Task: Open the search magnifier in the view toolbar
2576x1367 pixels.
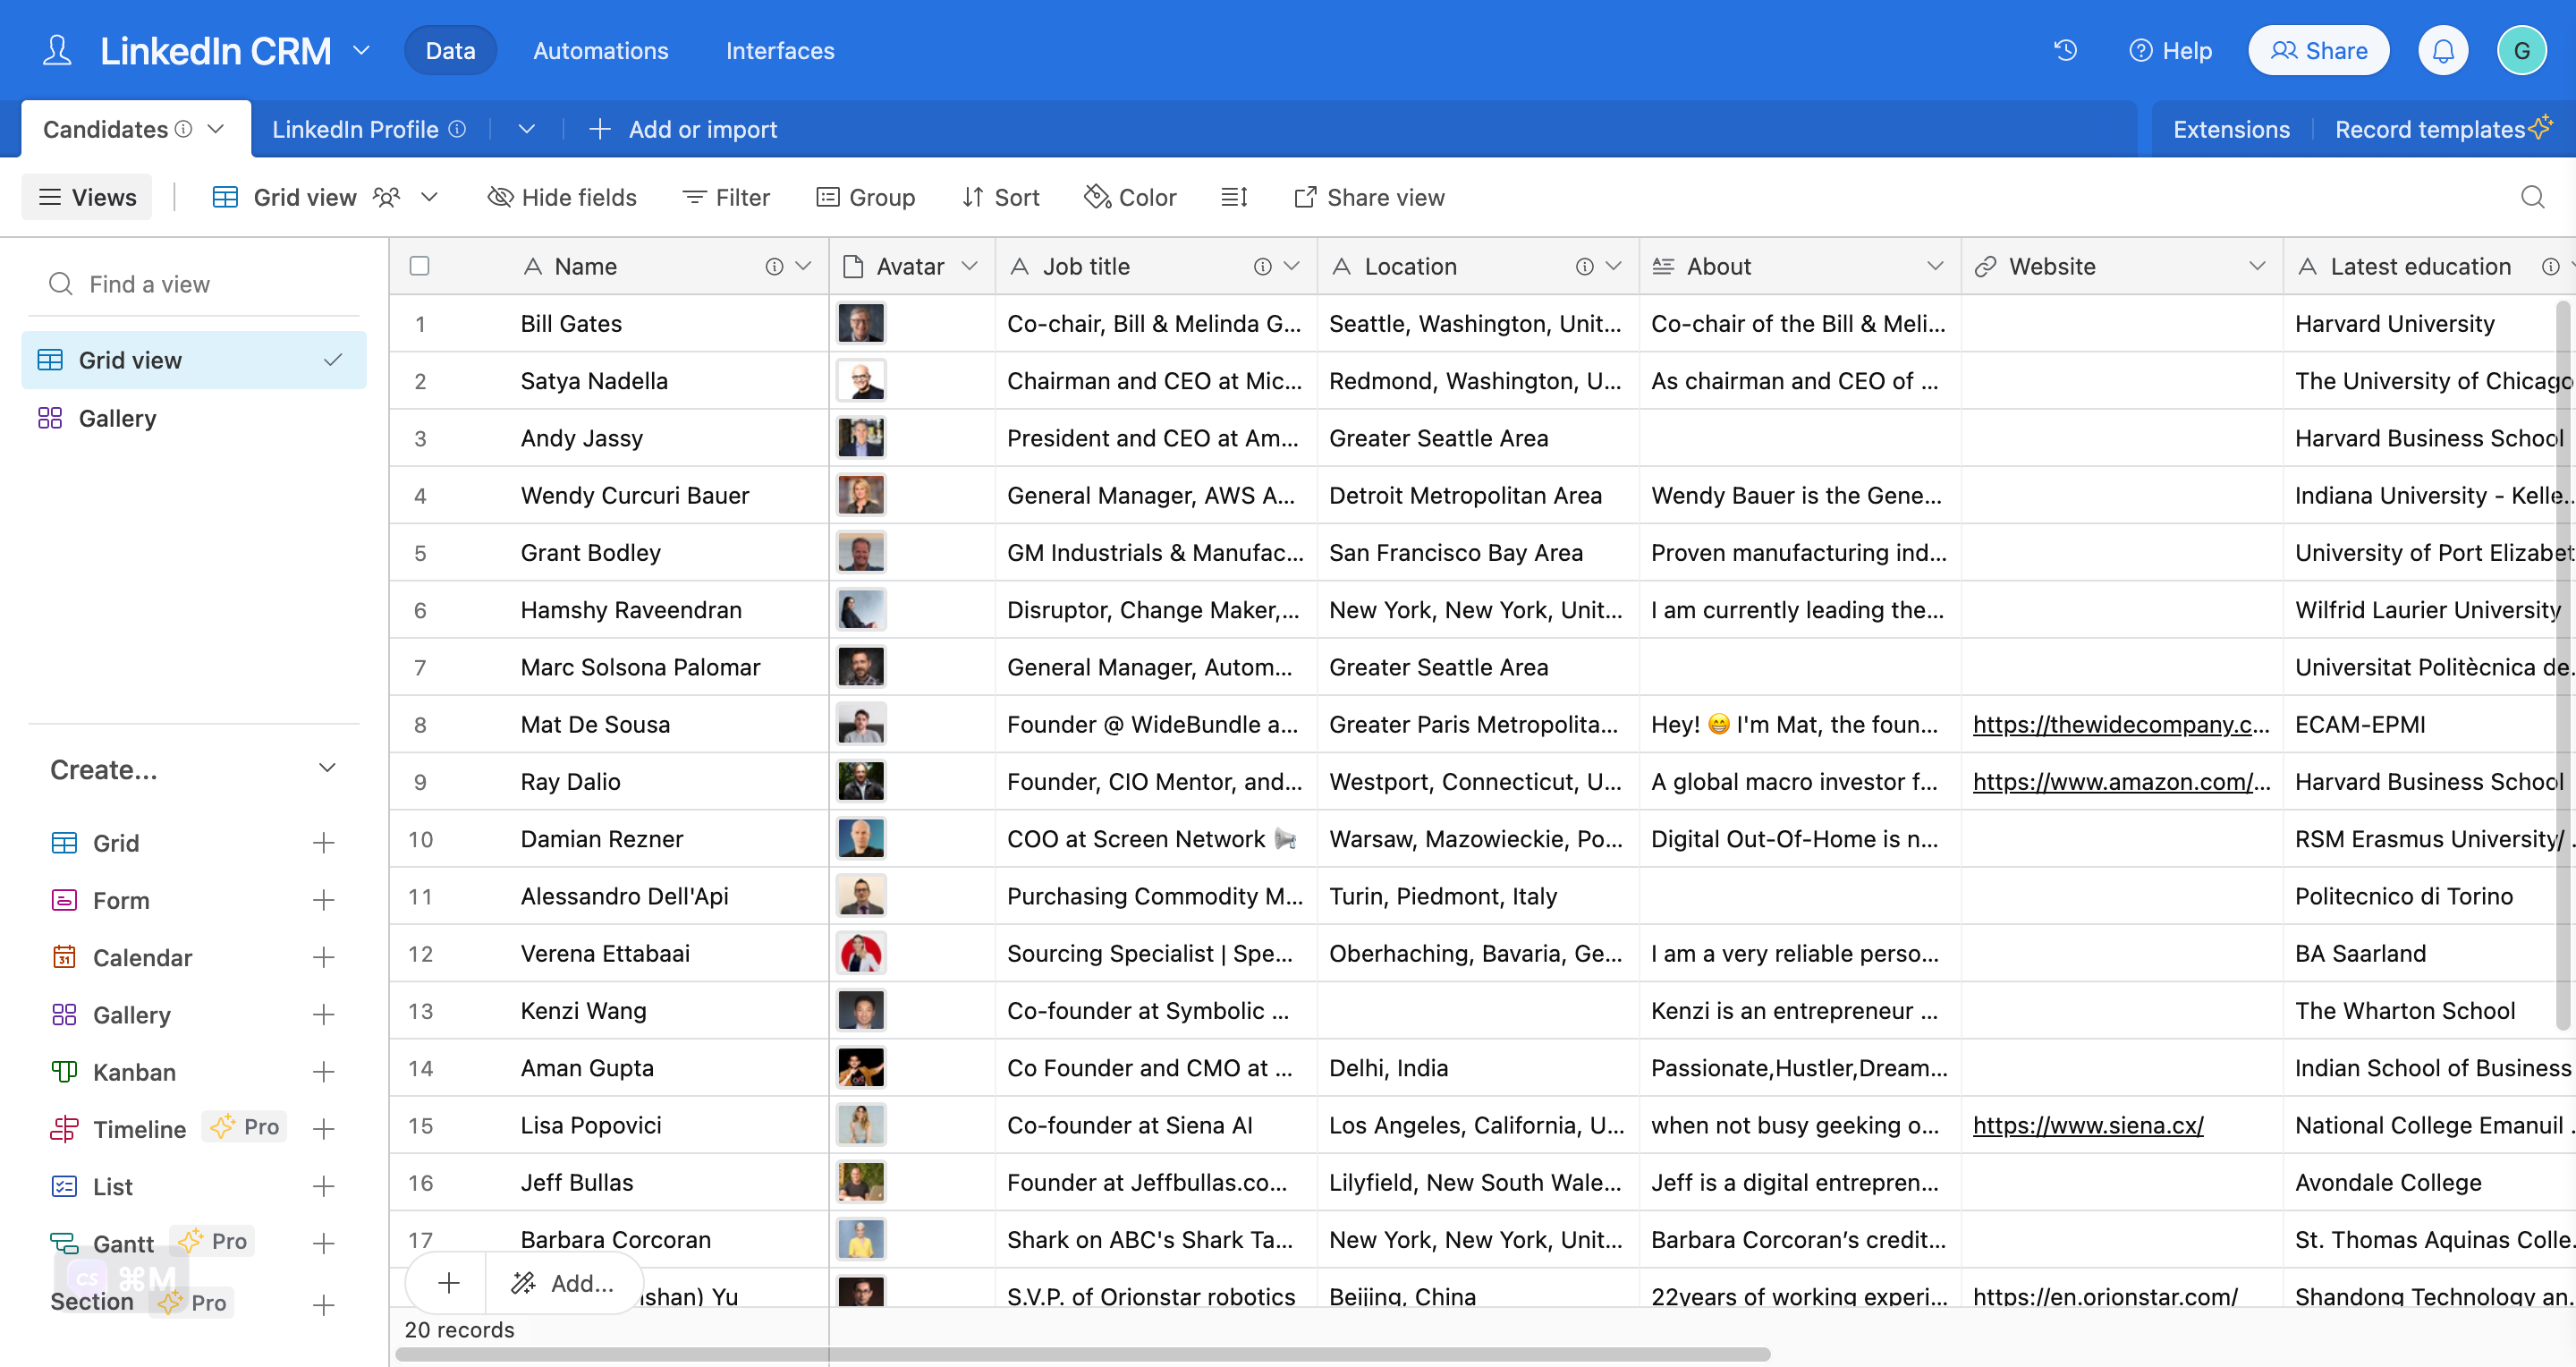Action: [x=2532, y=197]
